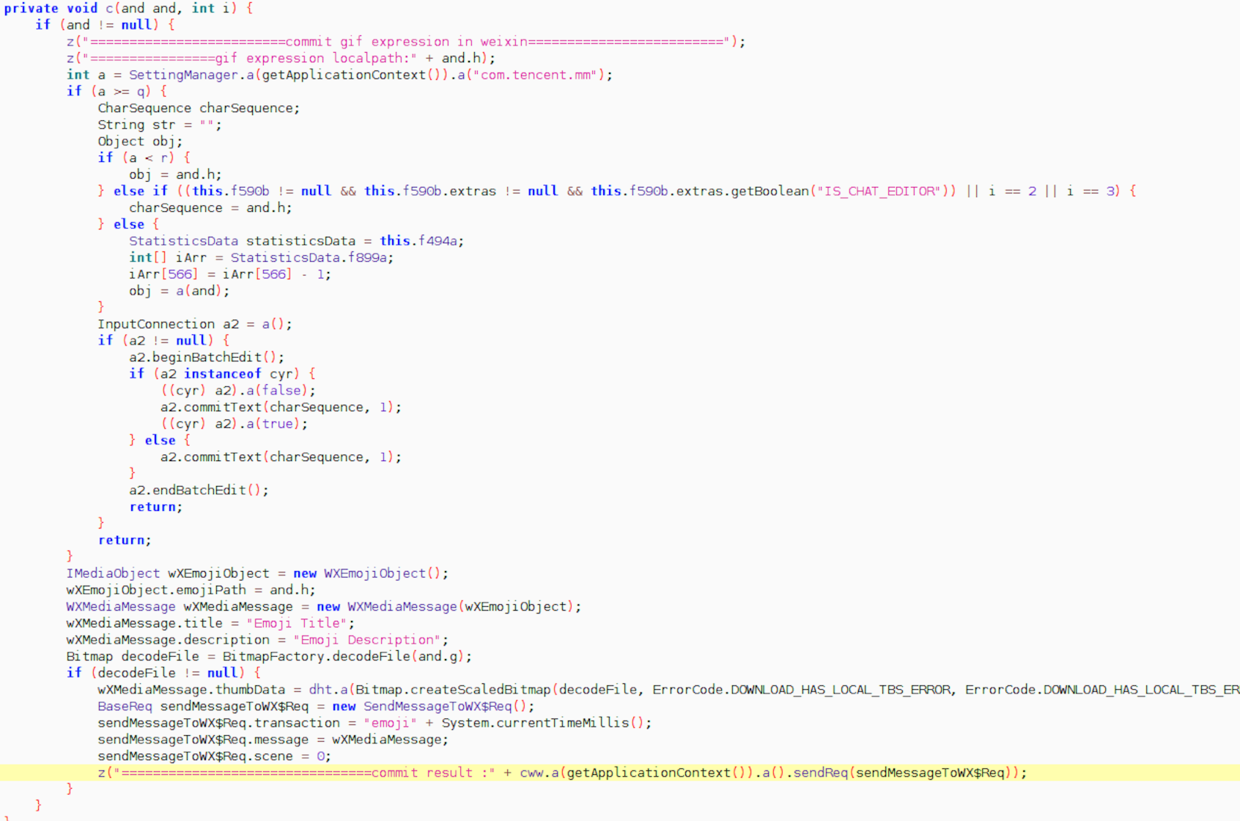Click the 'String str = "";' line
Screen dimensions: 1240x821
pos(160,124)
